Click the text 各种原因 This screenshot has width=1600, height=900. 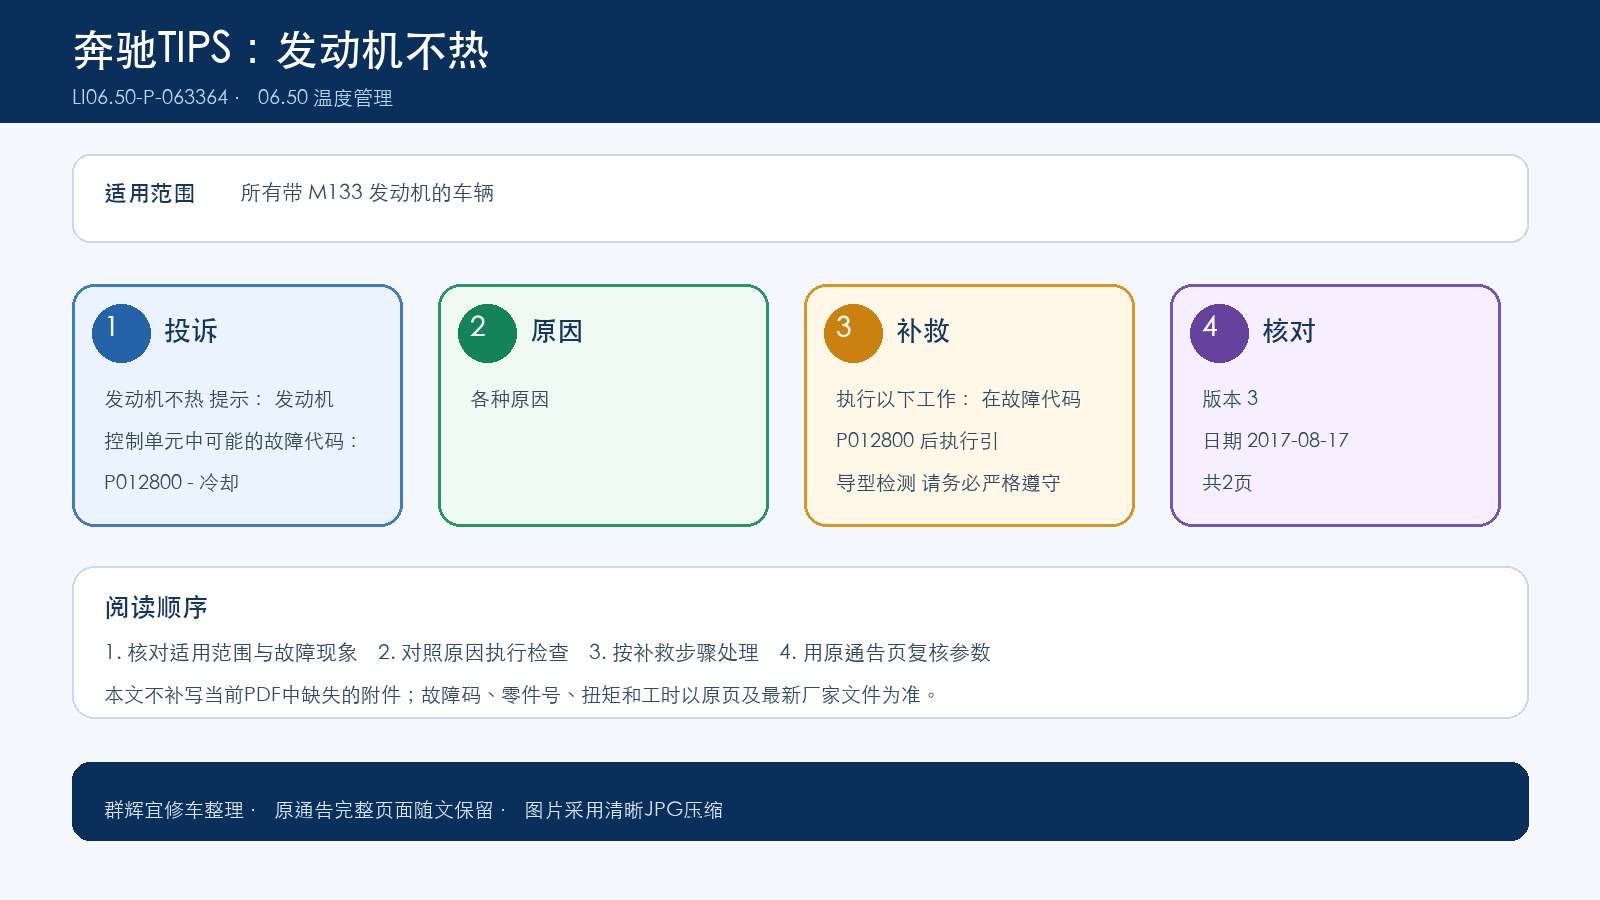coord(510,399)
